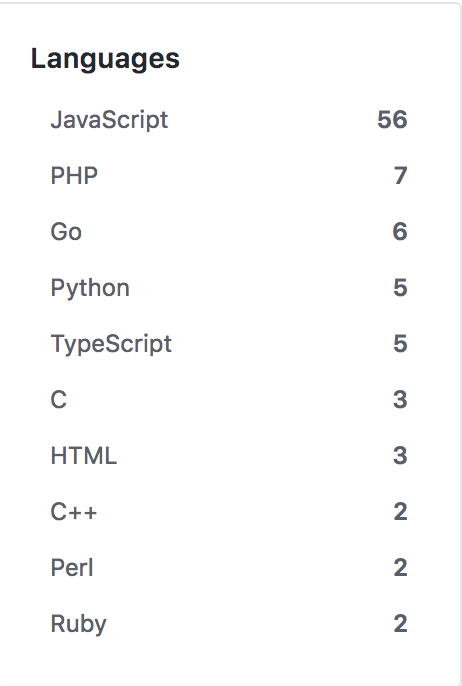The image size is (462, 686).
Task: Click the 5 count beside Python
Action: (400, 288)
